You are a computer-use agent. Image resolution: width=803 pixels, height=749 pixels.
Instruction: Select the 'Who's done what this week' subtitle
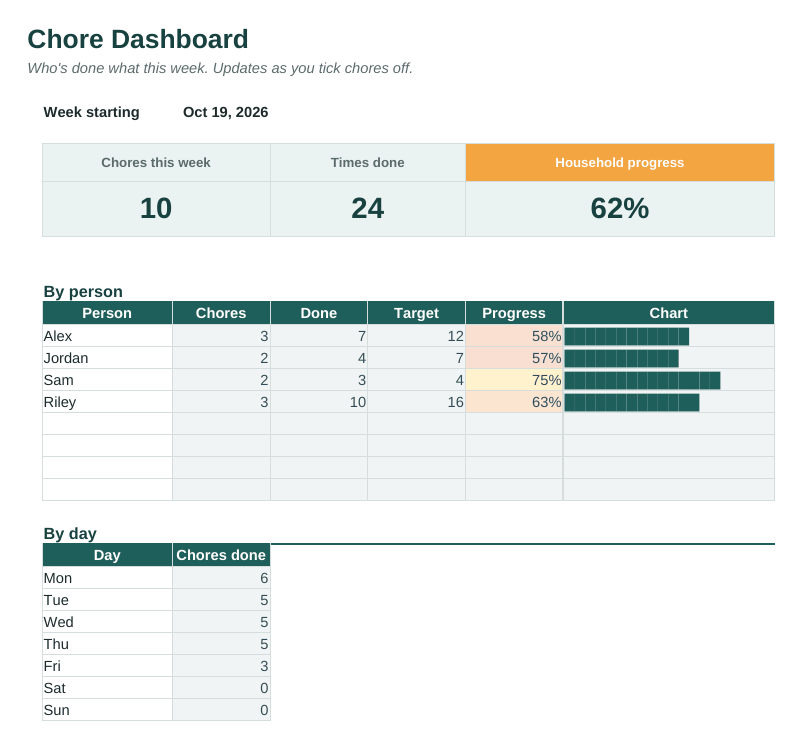click(x=220, y=68)
